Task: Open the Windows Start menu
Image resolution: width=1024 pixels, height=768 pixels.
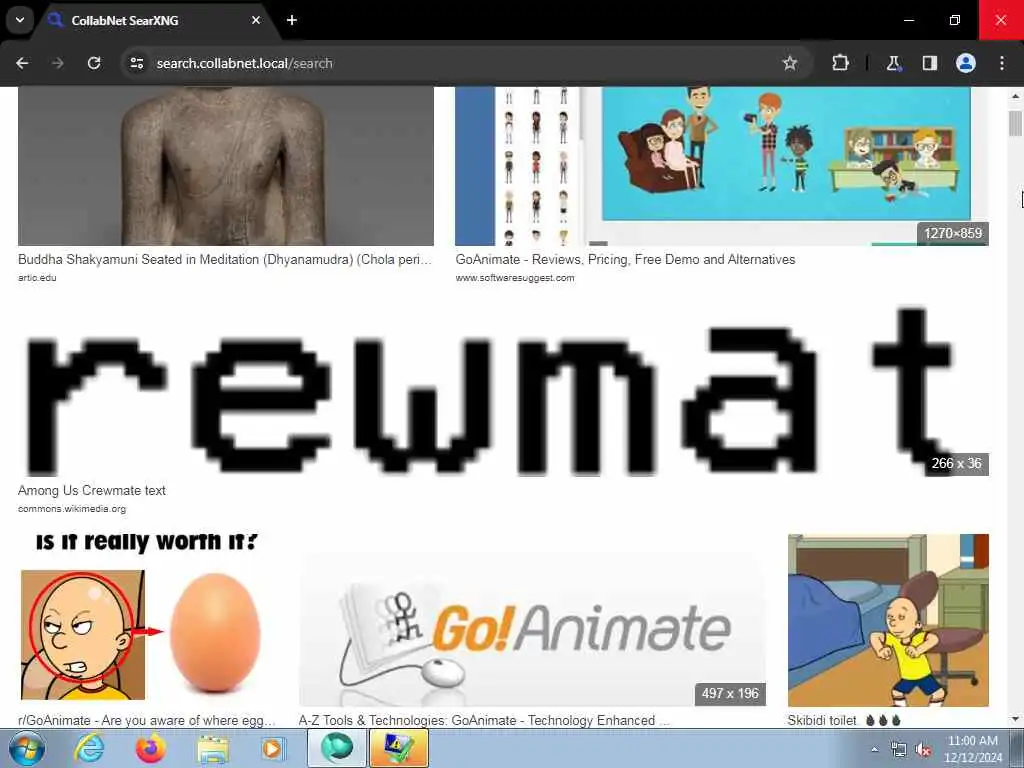Action: coord(27,748)
